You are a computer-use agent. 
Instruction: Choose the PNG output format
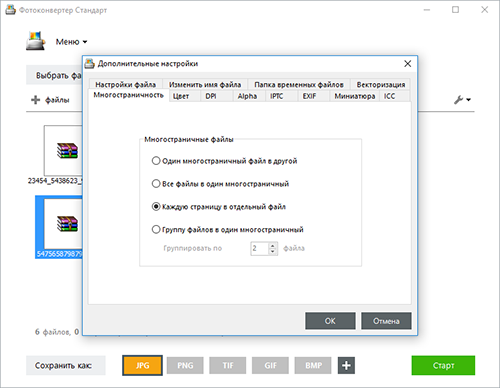pos(185,365)
